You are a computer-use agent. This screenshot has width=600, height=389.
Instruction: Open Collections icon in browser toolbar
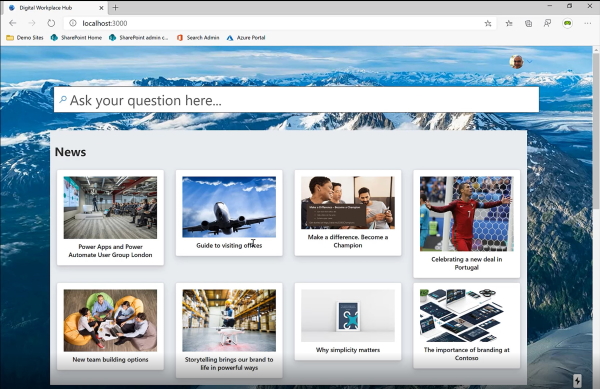pos(528,24)
